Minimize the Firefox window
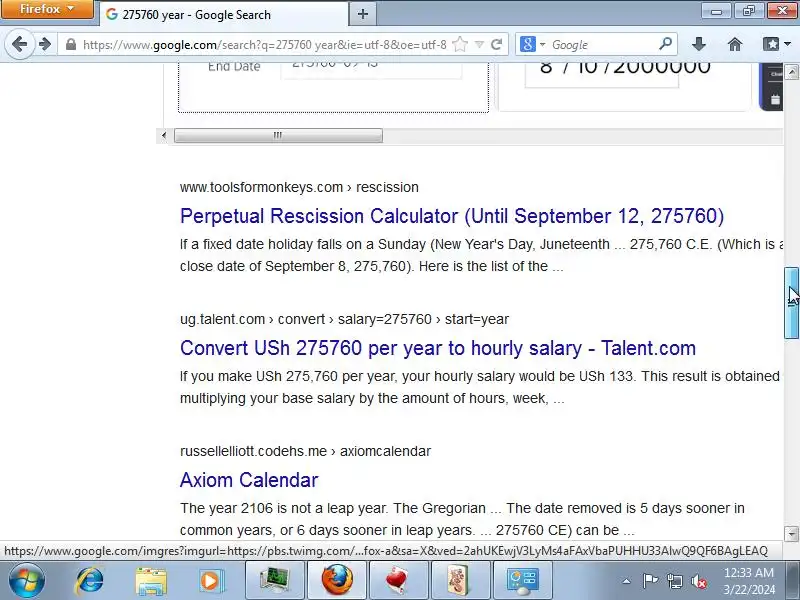Image resolution: width=800 pixels, height=600 pixels. [716, 11]
